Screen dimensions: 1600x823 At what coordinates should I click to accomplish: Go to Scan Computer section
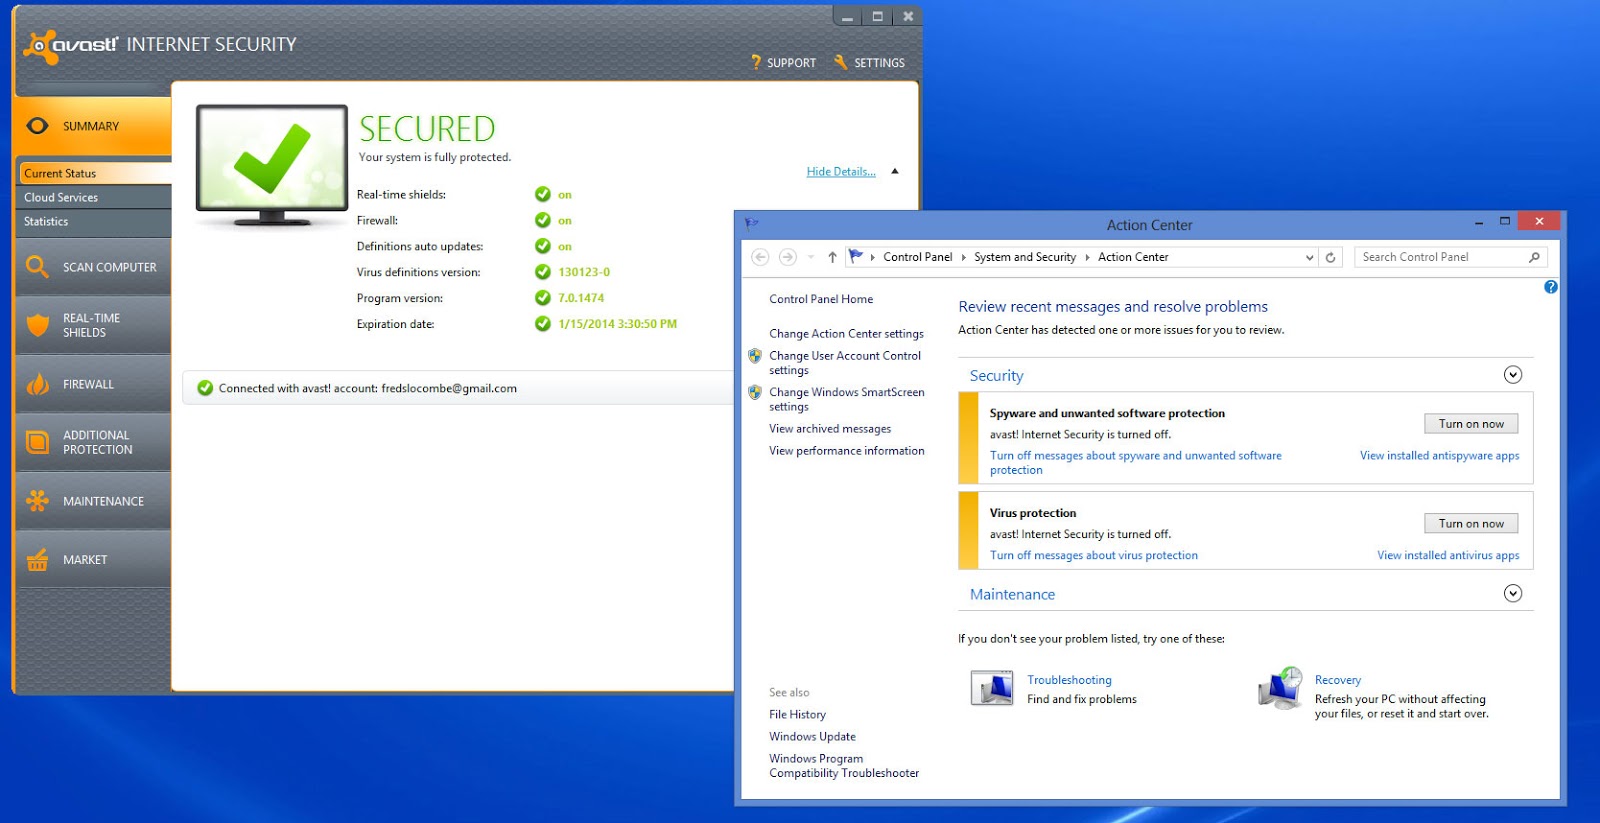[x=93, y=267]
